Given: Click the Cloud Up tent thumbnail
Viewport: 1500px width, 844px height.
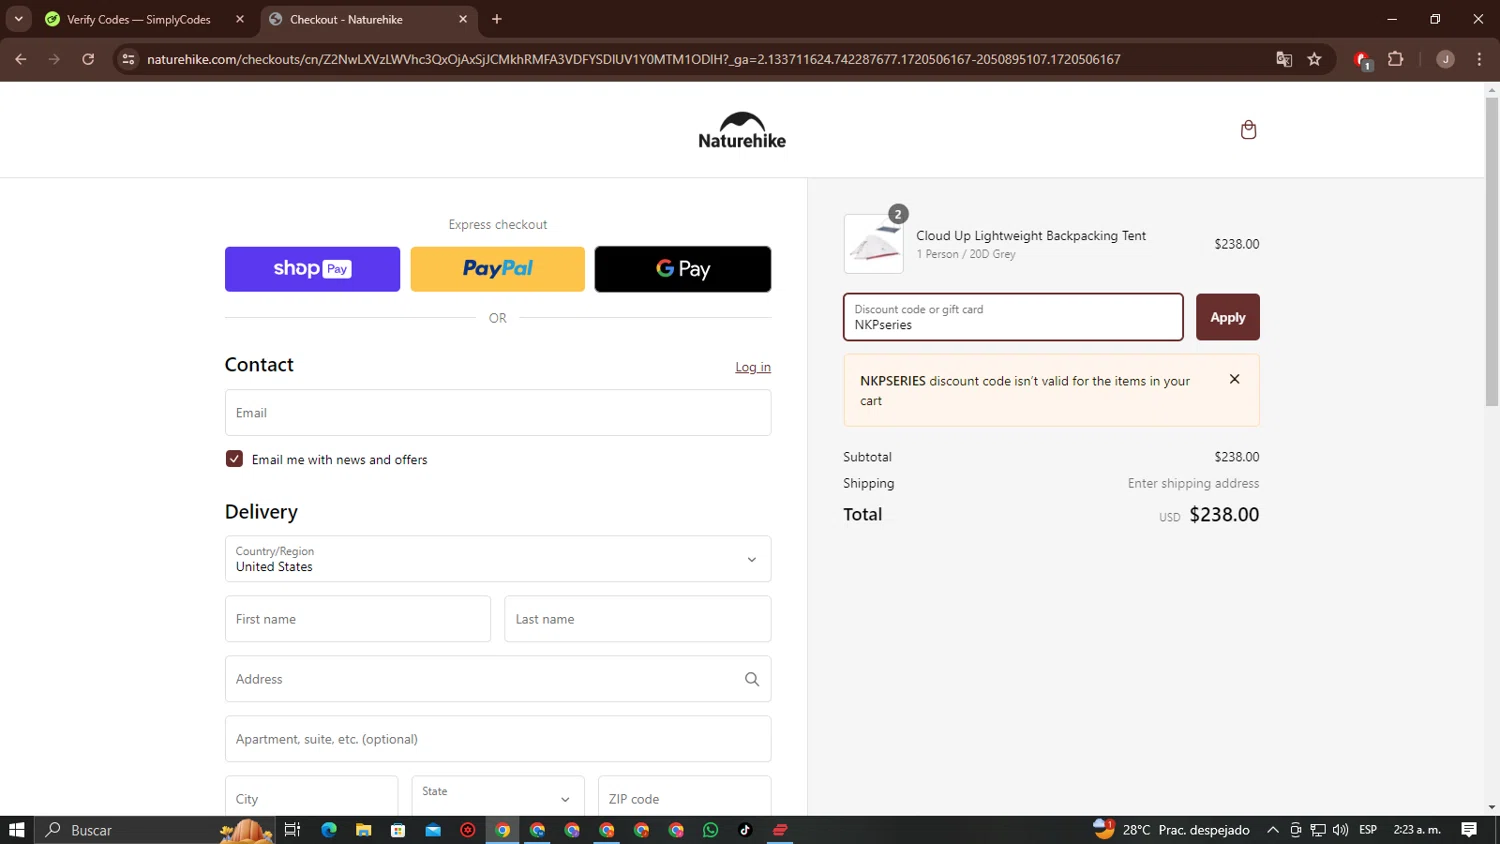Looking at the screenshot, I should point(874,243).
